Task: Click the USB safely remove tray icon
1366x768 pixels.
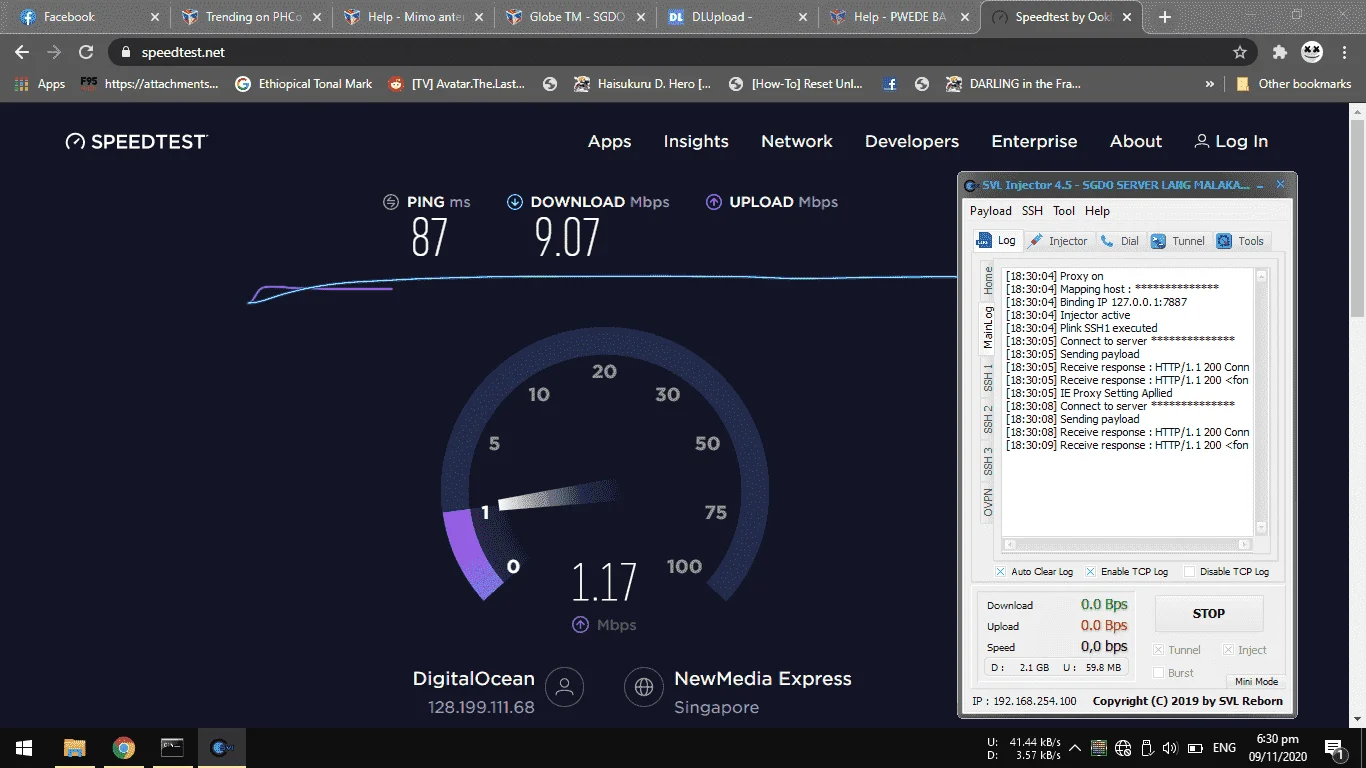Action: [1146, 748]
